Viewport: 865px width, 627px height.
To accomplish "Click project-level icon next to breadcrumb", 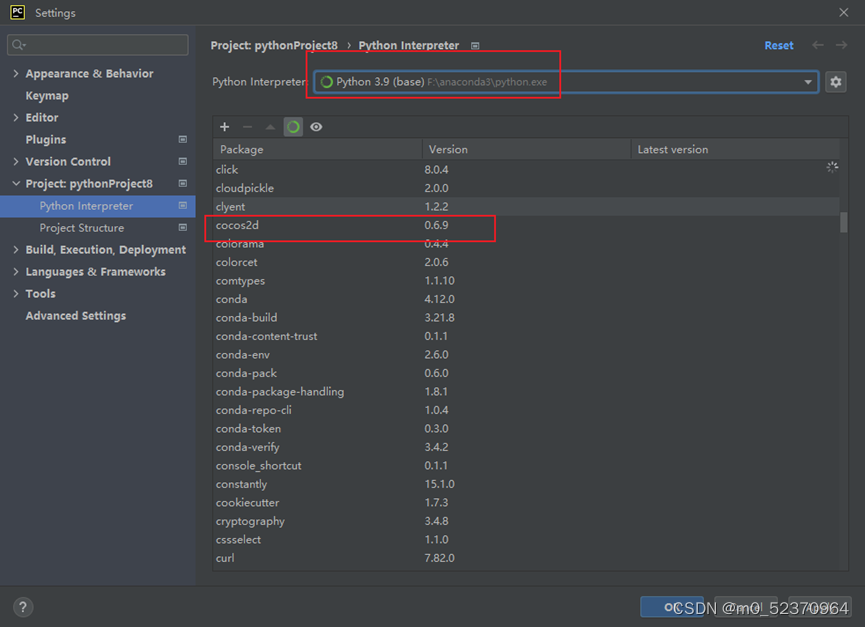I will (475, 46).
